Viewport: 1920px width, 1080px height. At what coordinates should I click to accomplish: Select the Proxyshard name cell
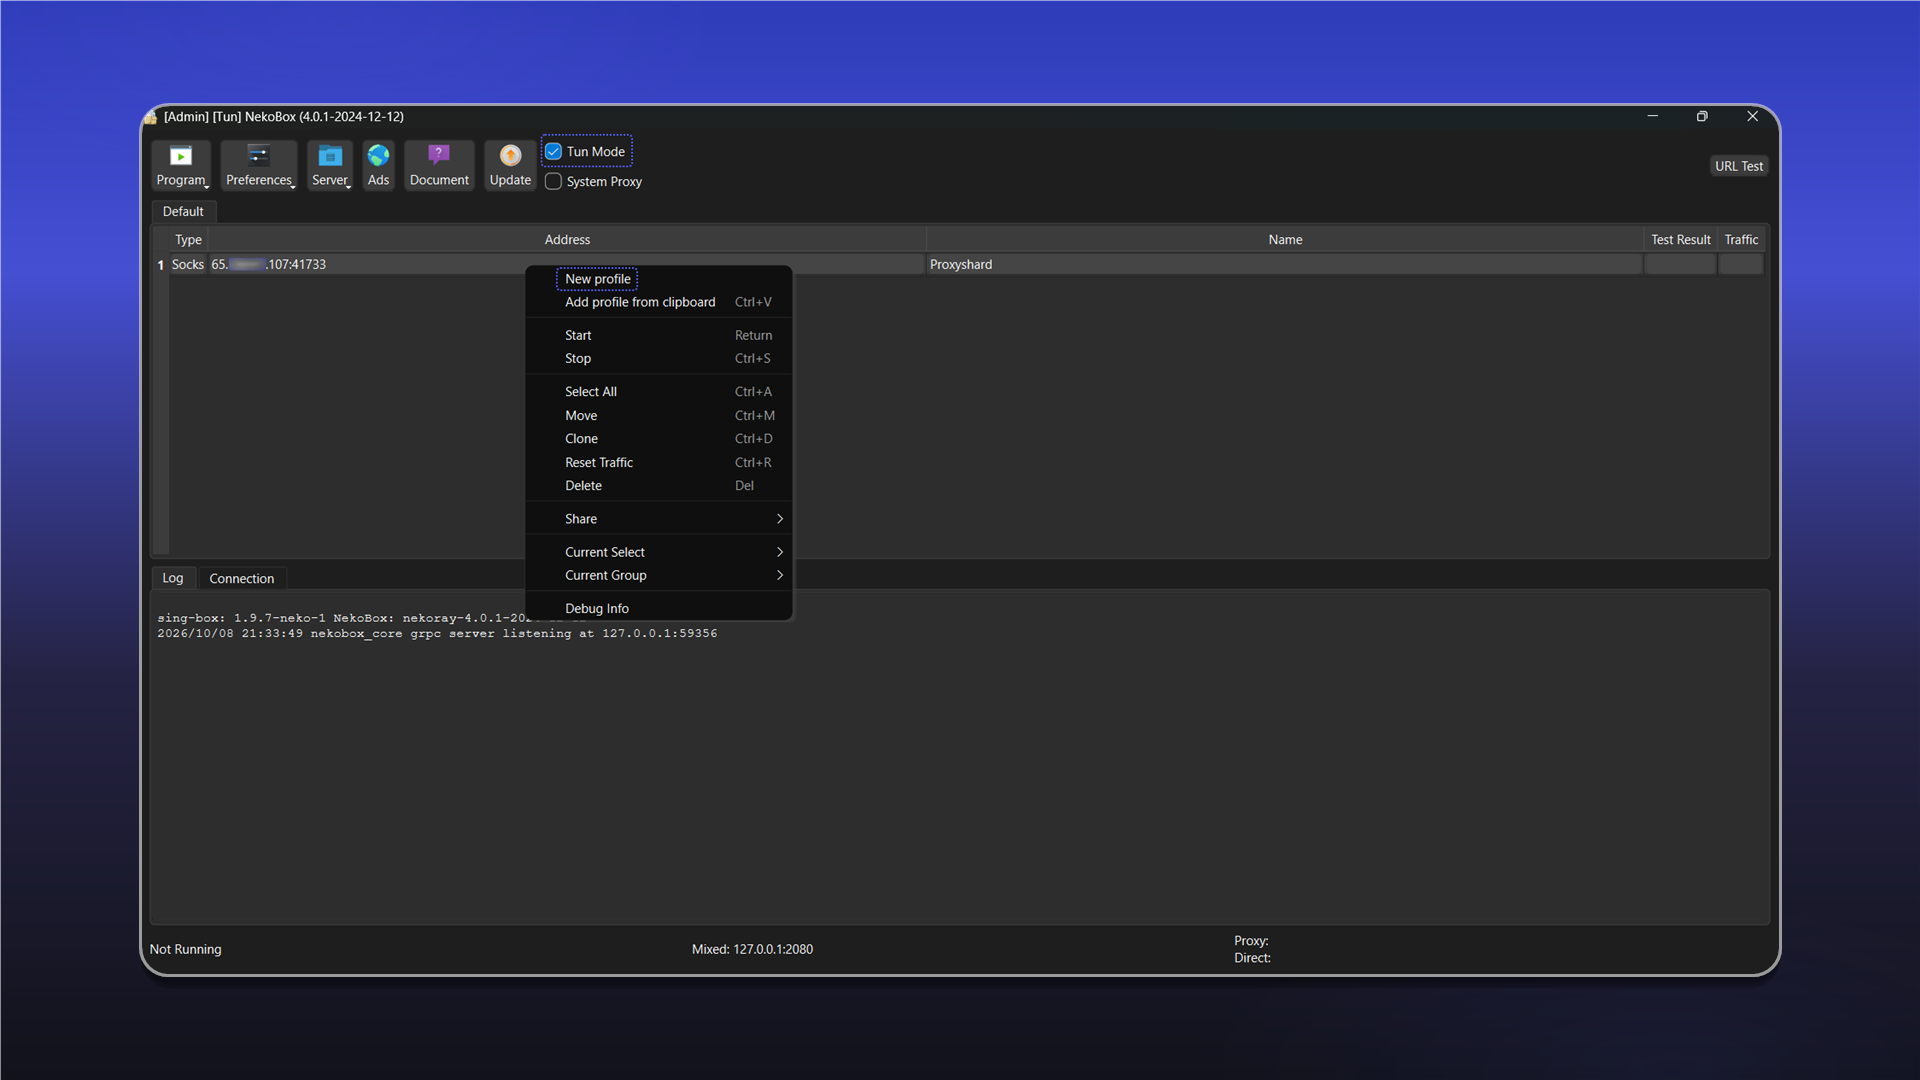1285,265
